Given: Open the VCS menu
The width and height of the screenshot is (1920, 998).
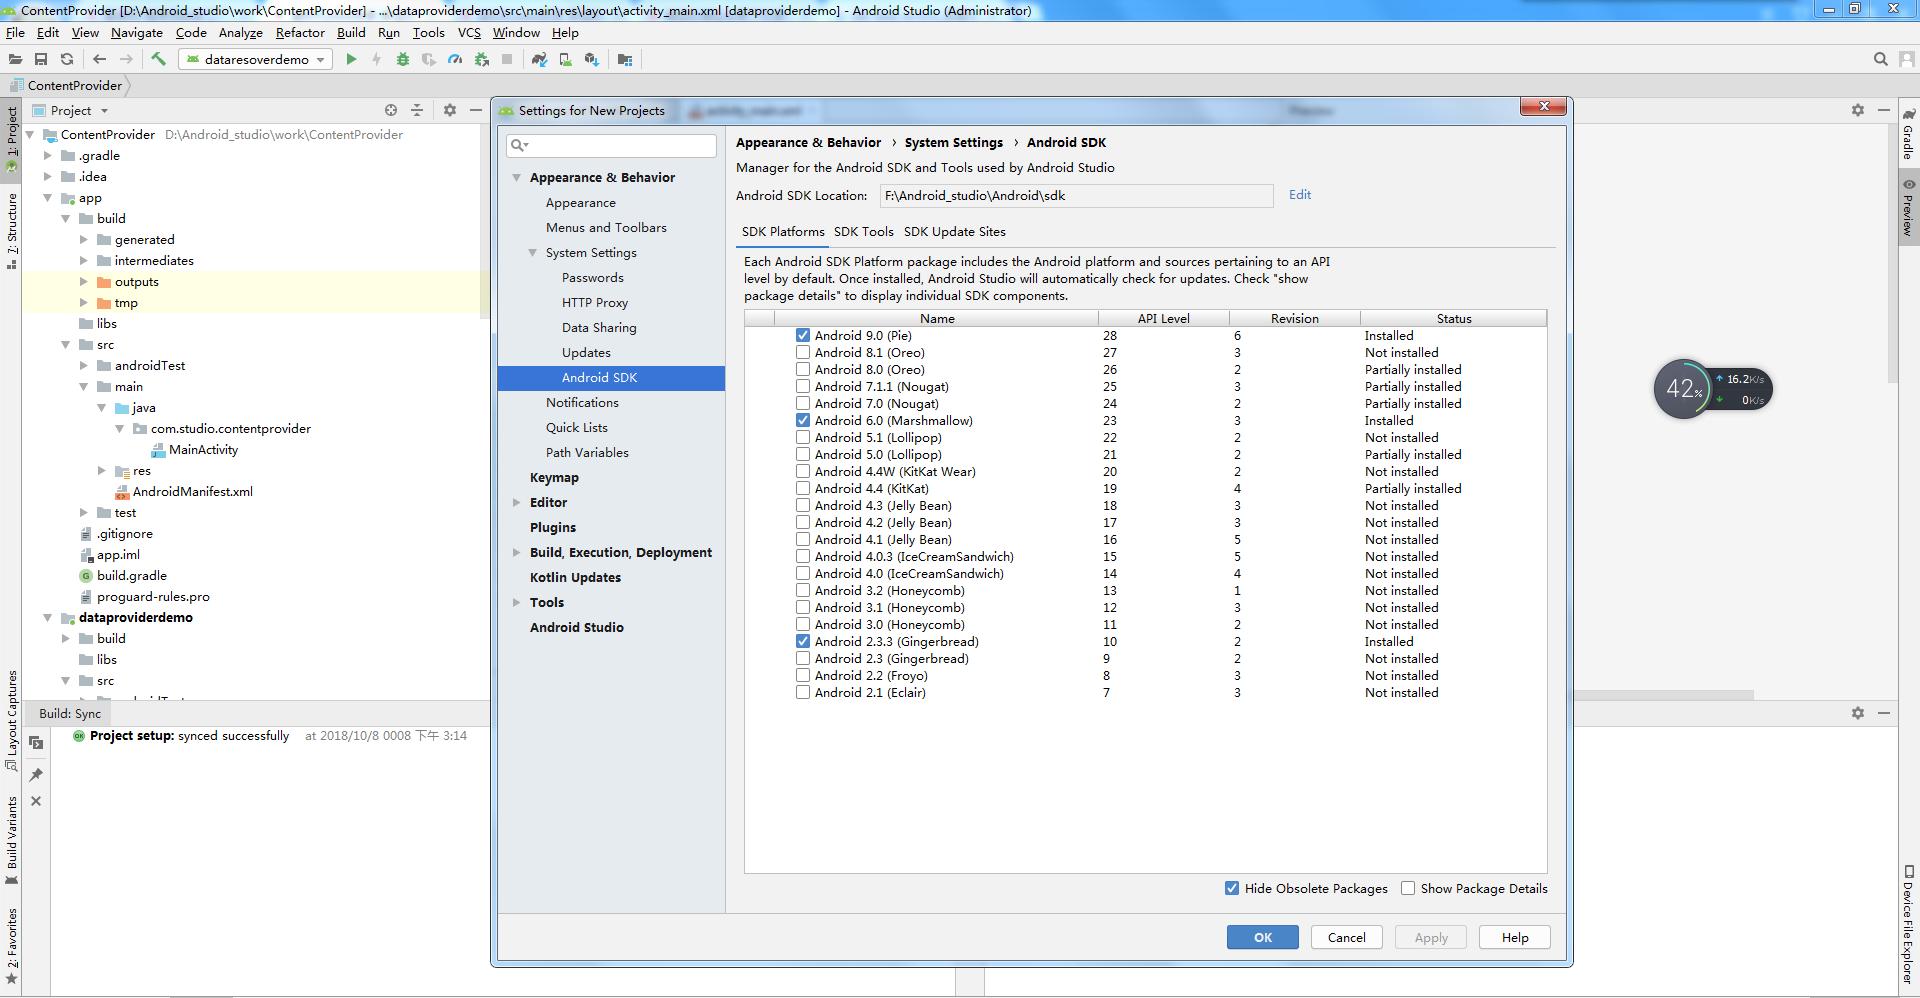Looking at the screenshot, I should pyautogui.click(x=469, y=33).
